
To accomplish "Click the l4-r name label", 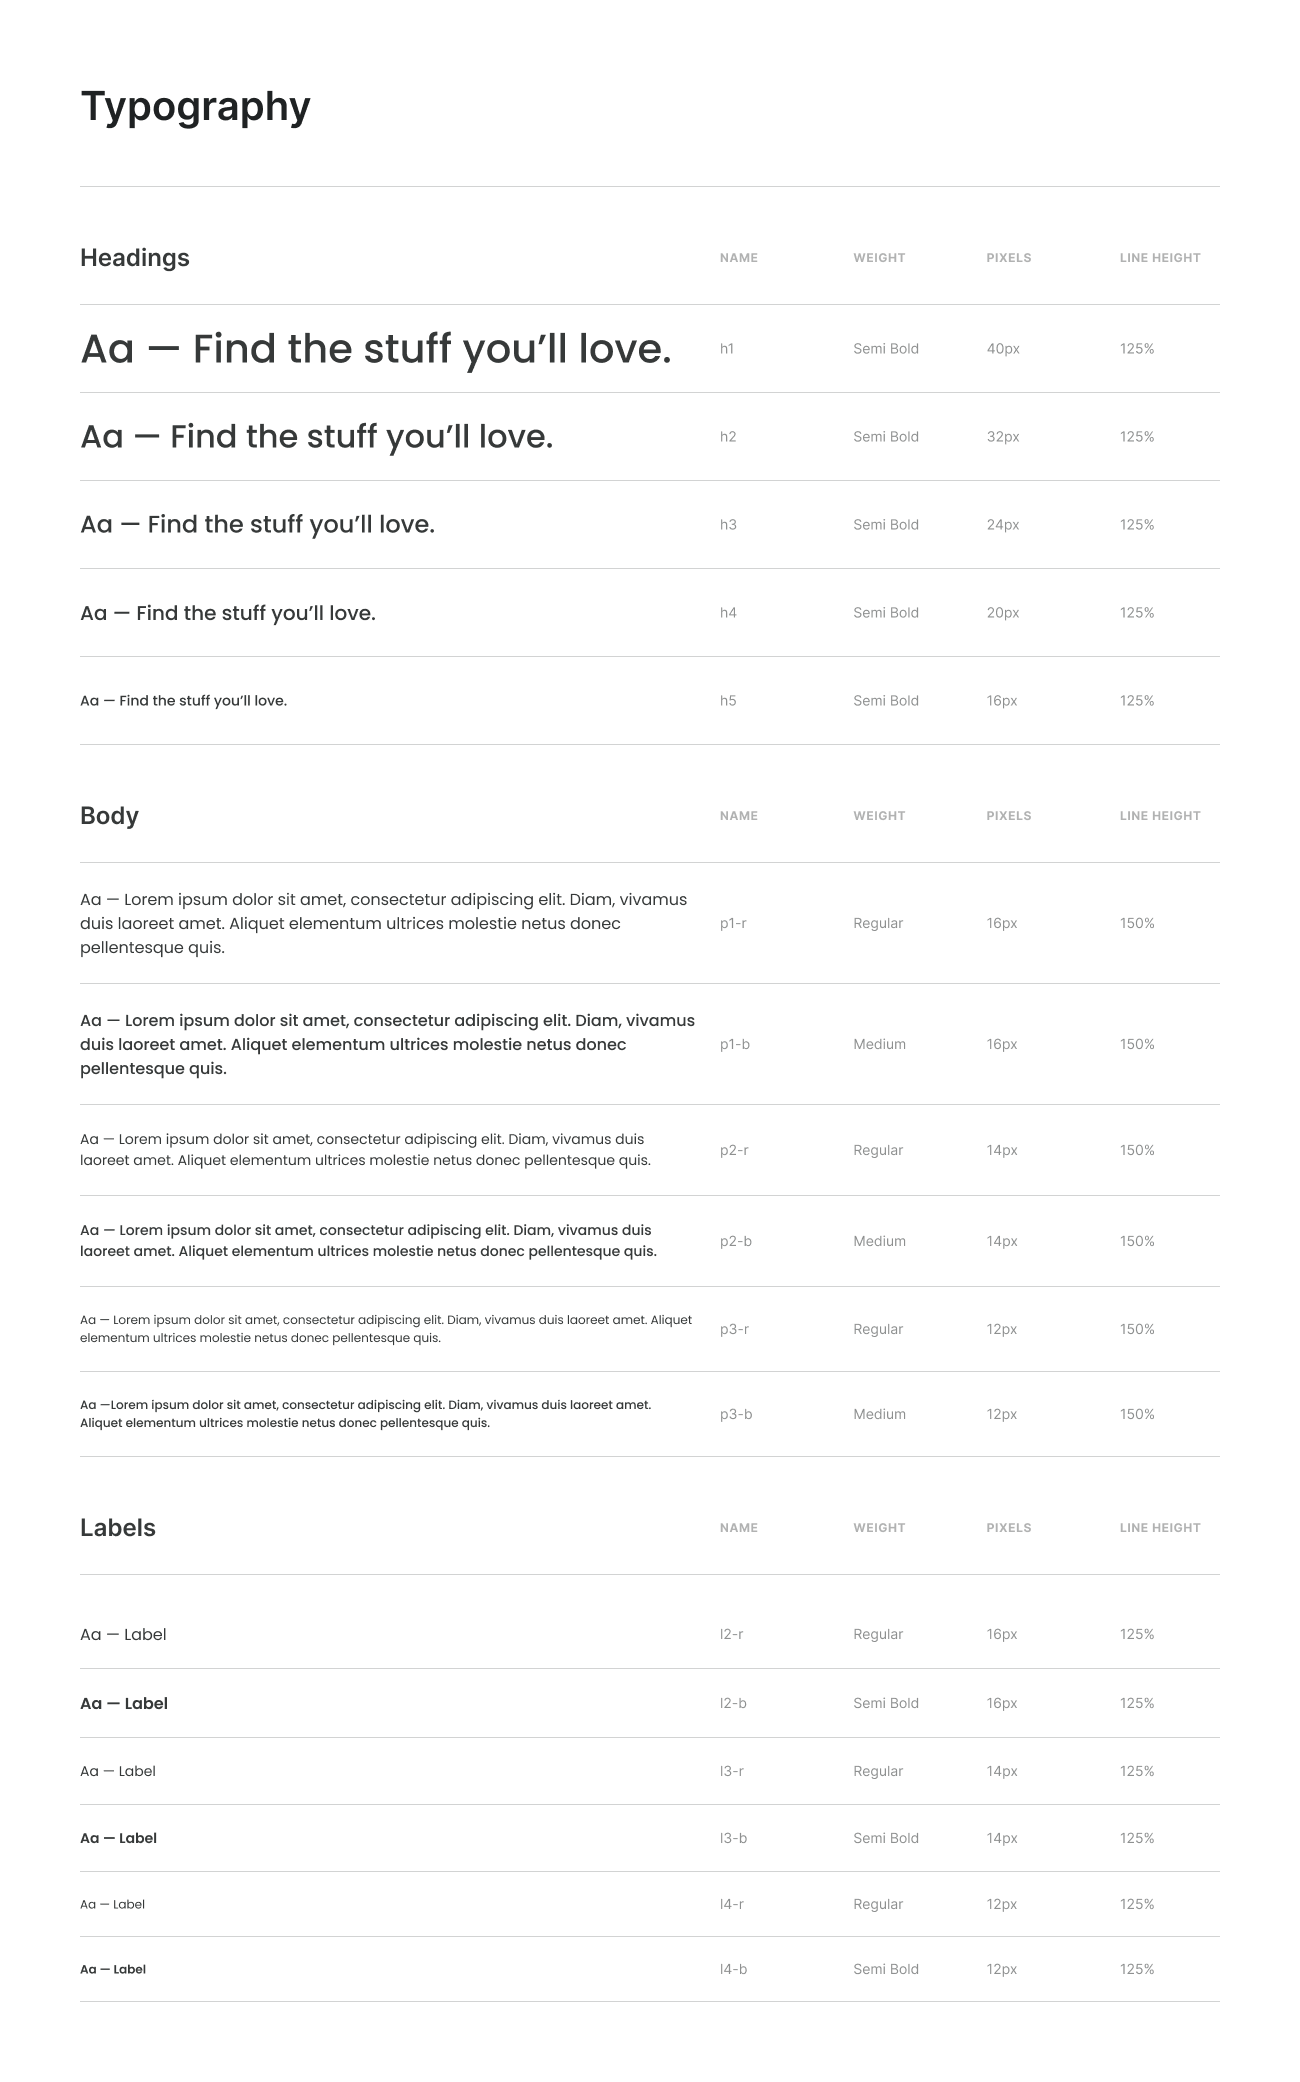I will point(732,1904).
